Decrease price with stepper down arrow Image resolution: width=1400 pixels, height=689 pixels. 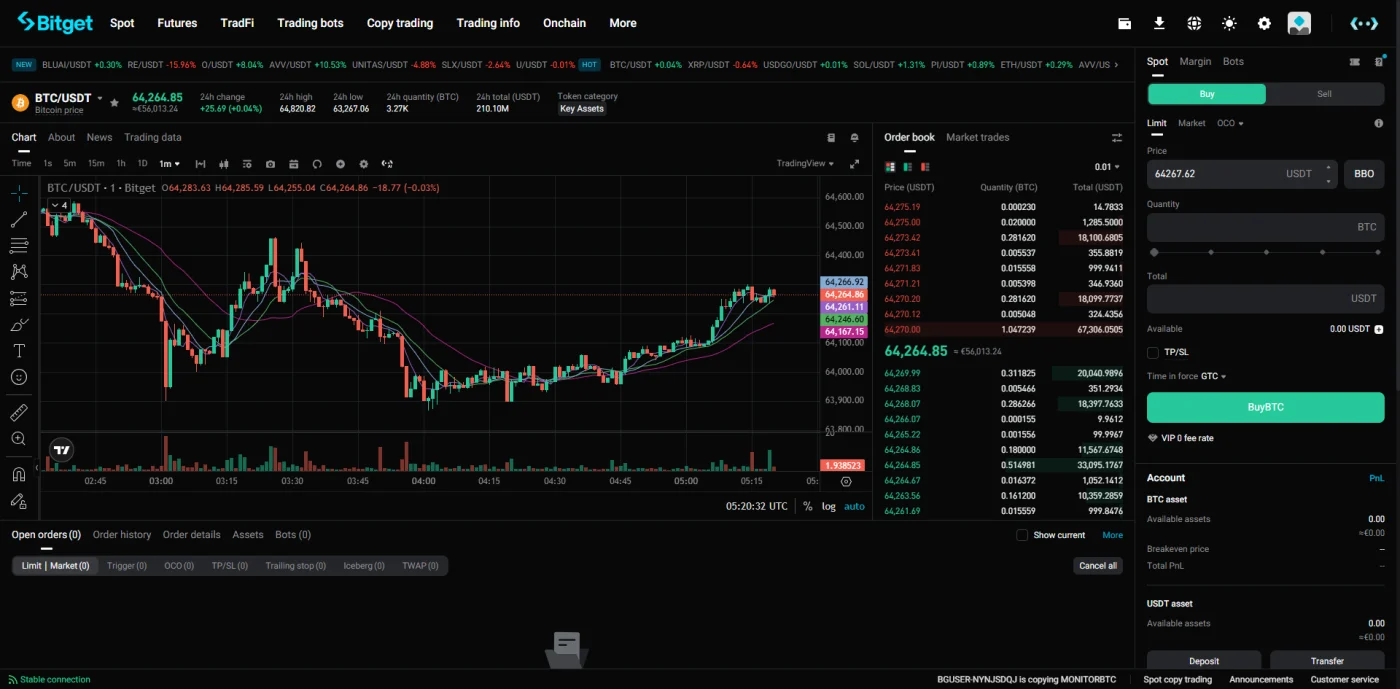pyautogui.click(x=1328, y=181)
